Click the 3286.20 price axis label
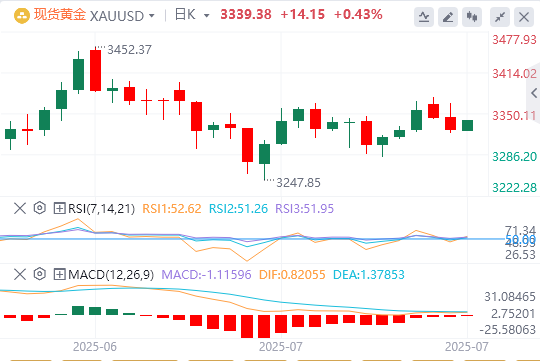This screenshot has width=540, height=361. (514, 157)
